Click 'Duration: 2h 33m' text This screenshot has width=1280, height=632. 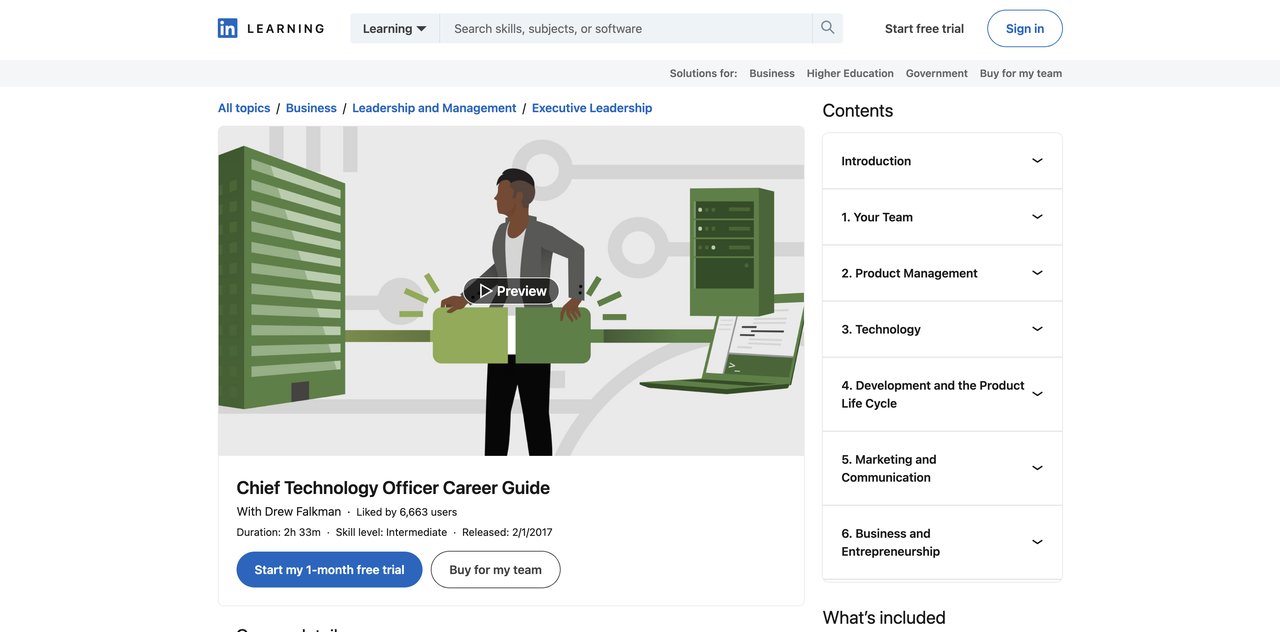tap(279, 532)
